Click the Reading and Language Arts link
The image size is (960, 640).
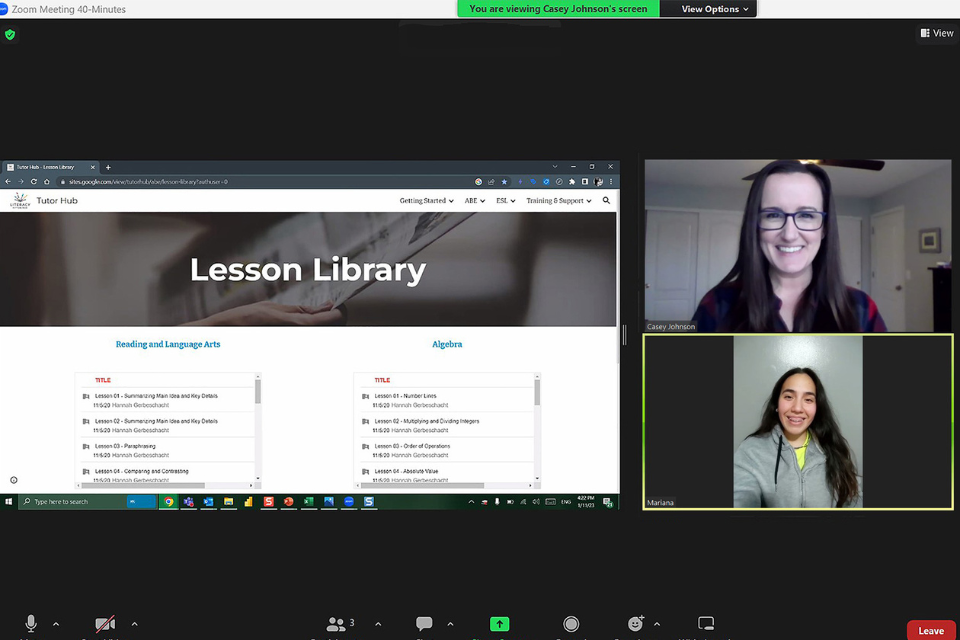pyautogui.click(x=168, y=344)
